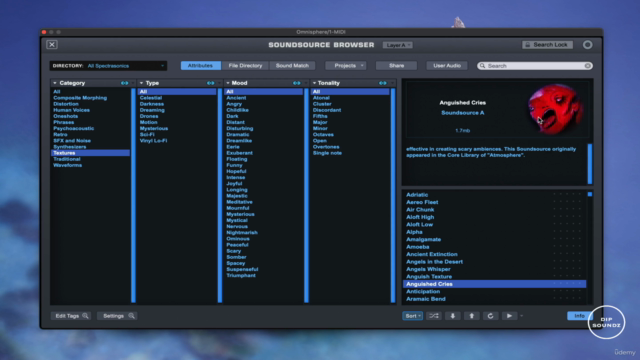This screenshot has height=360, width=640.
Task: Select the Amalgamate soundsource
Action: pyautogui.click(x=423, y=239)
